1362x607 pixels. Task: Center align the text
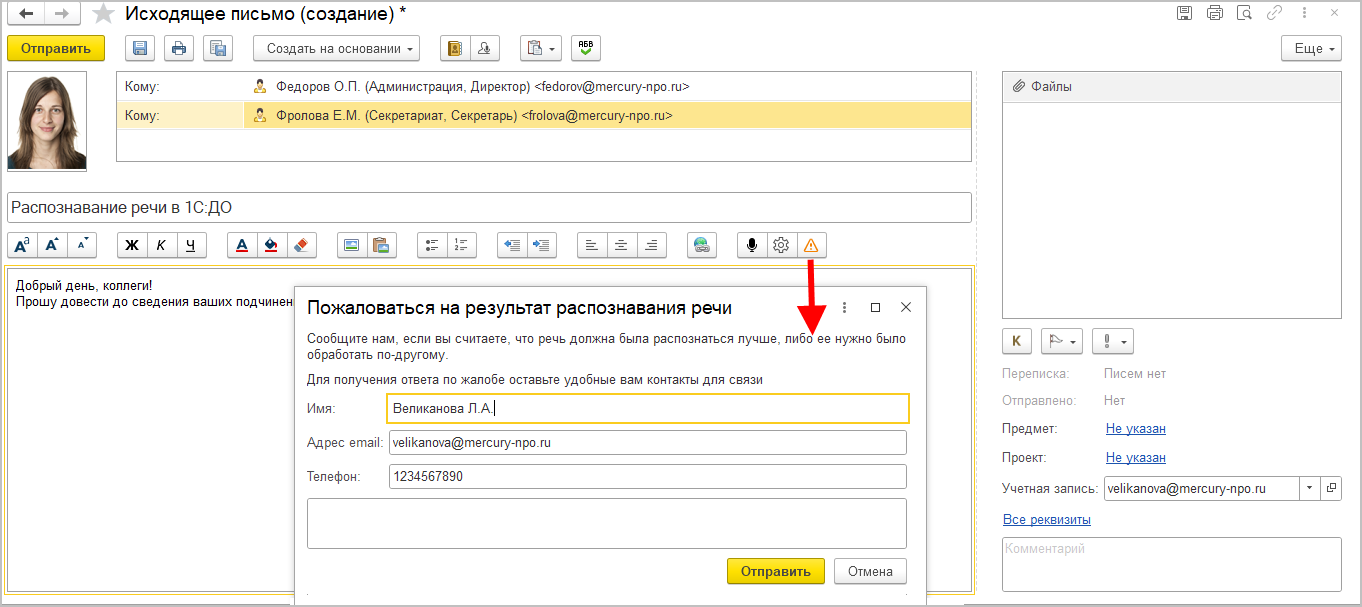coord(622,245)
